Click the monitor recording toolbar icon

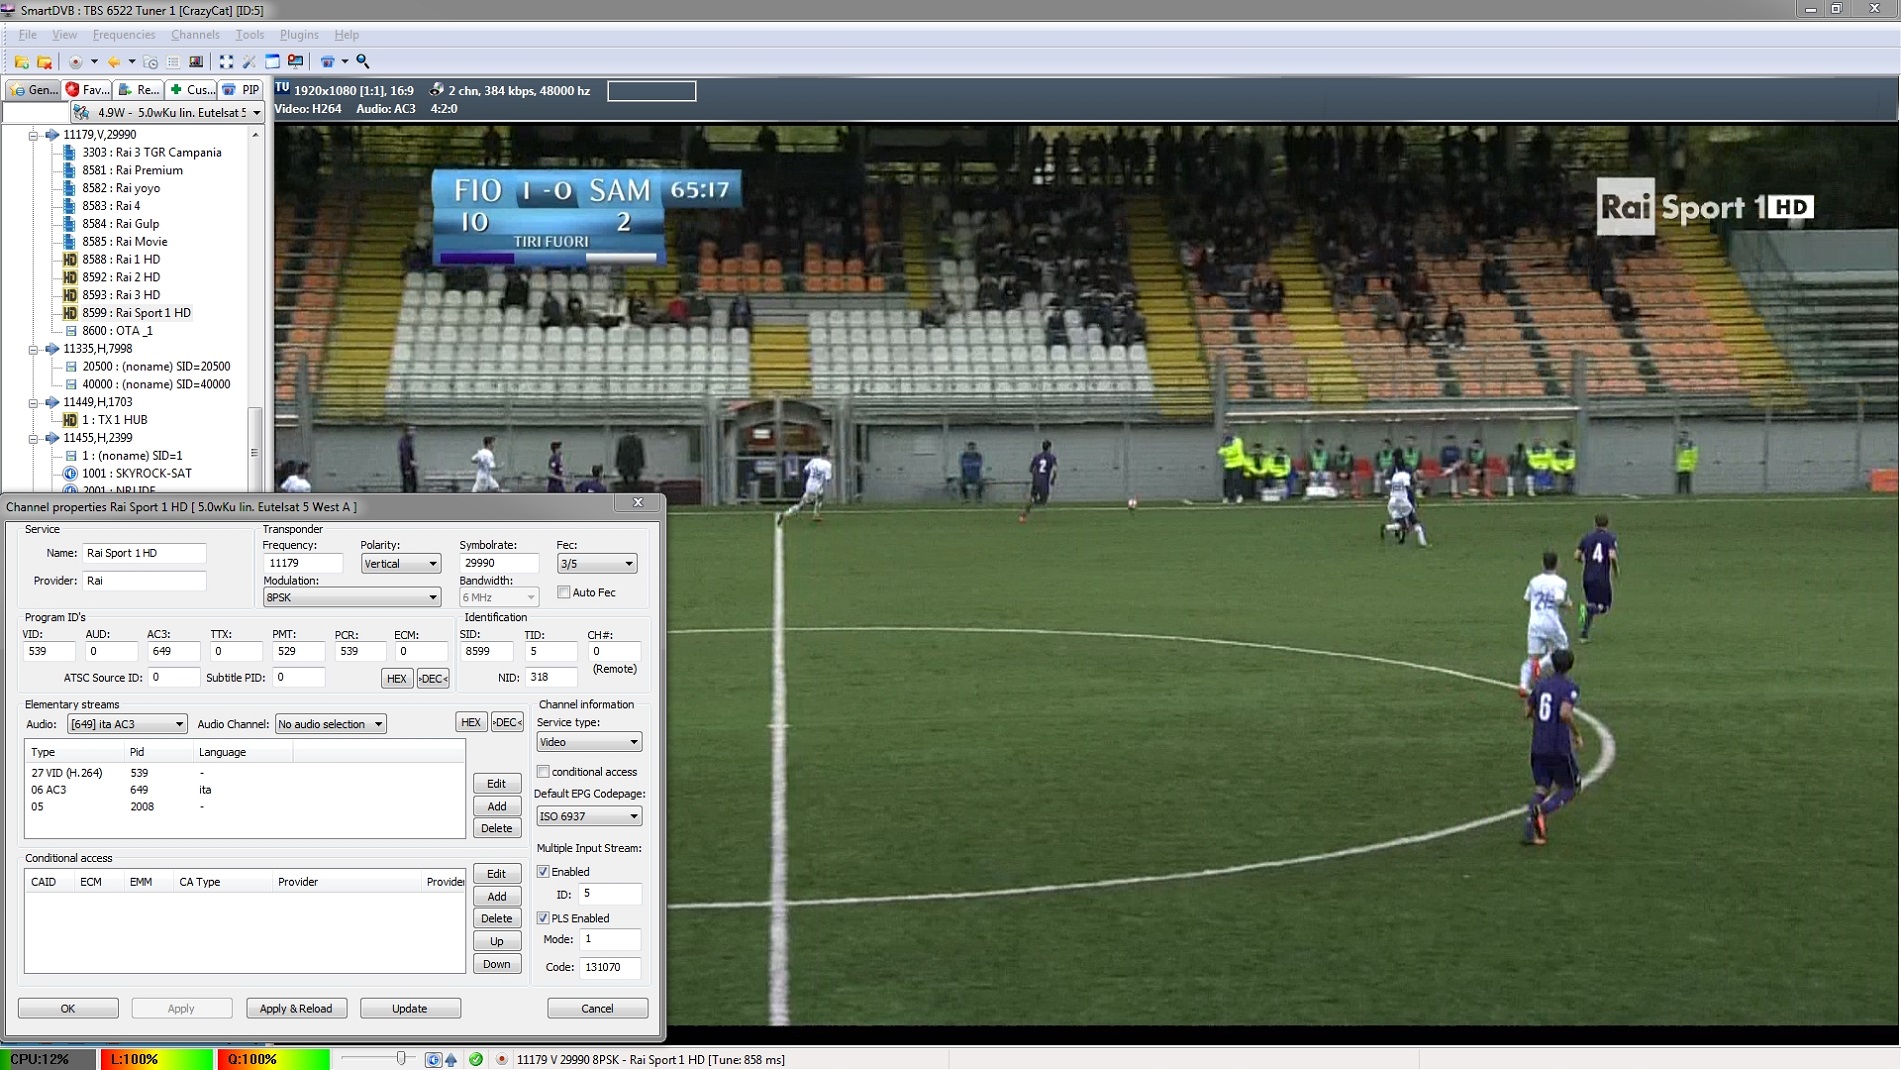[295, 62]
